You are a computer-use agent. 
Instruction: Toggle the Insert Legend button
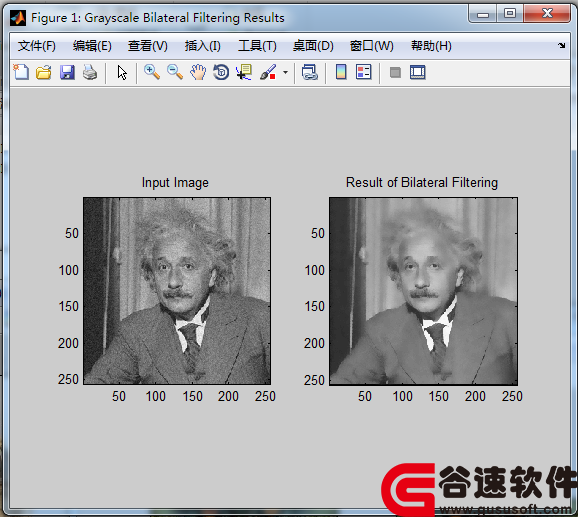click(364, 72)
